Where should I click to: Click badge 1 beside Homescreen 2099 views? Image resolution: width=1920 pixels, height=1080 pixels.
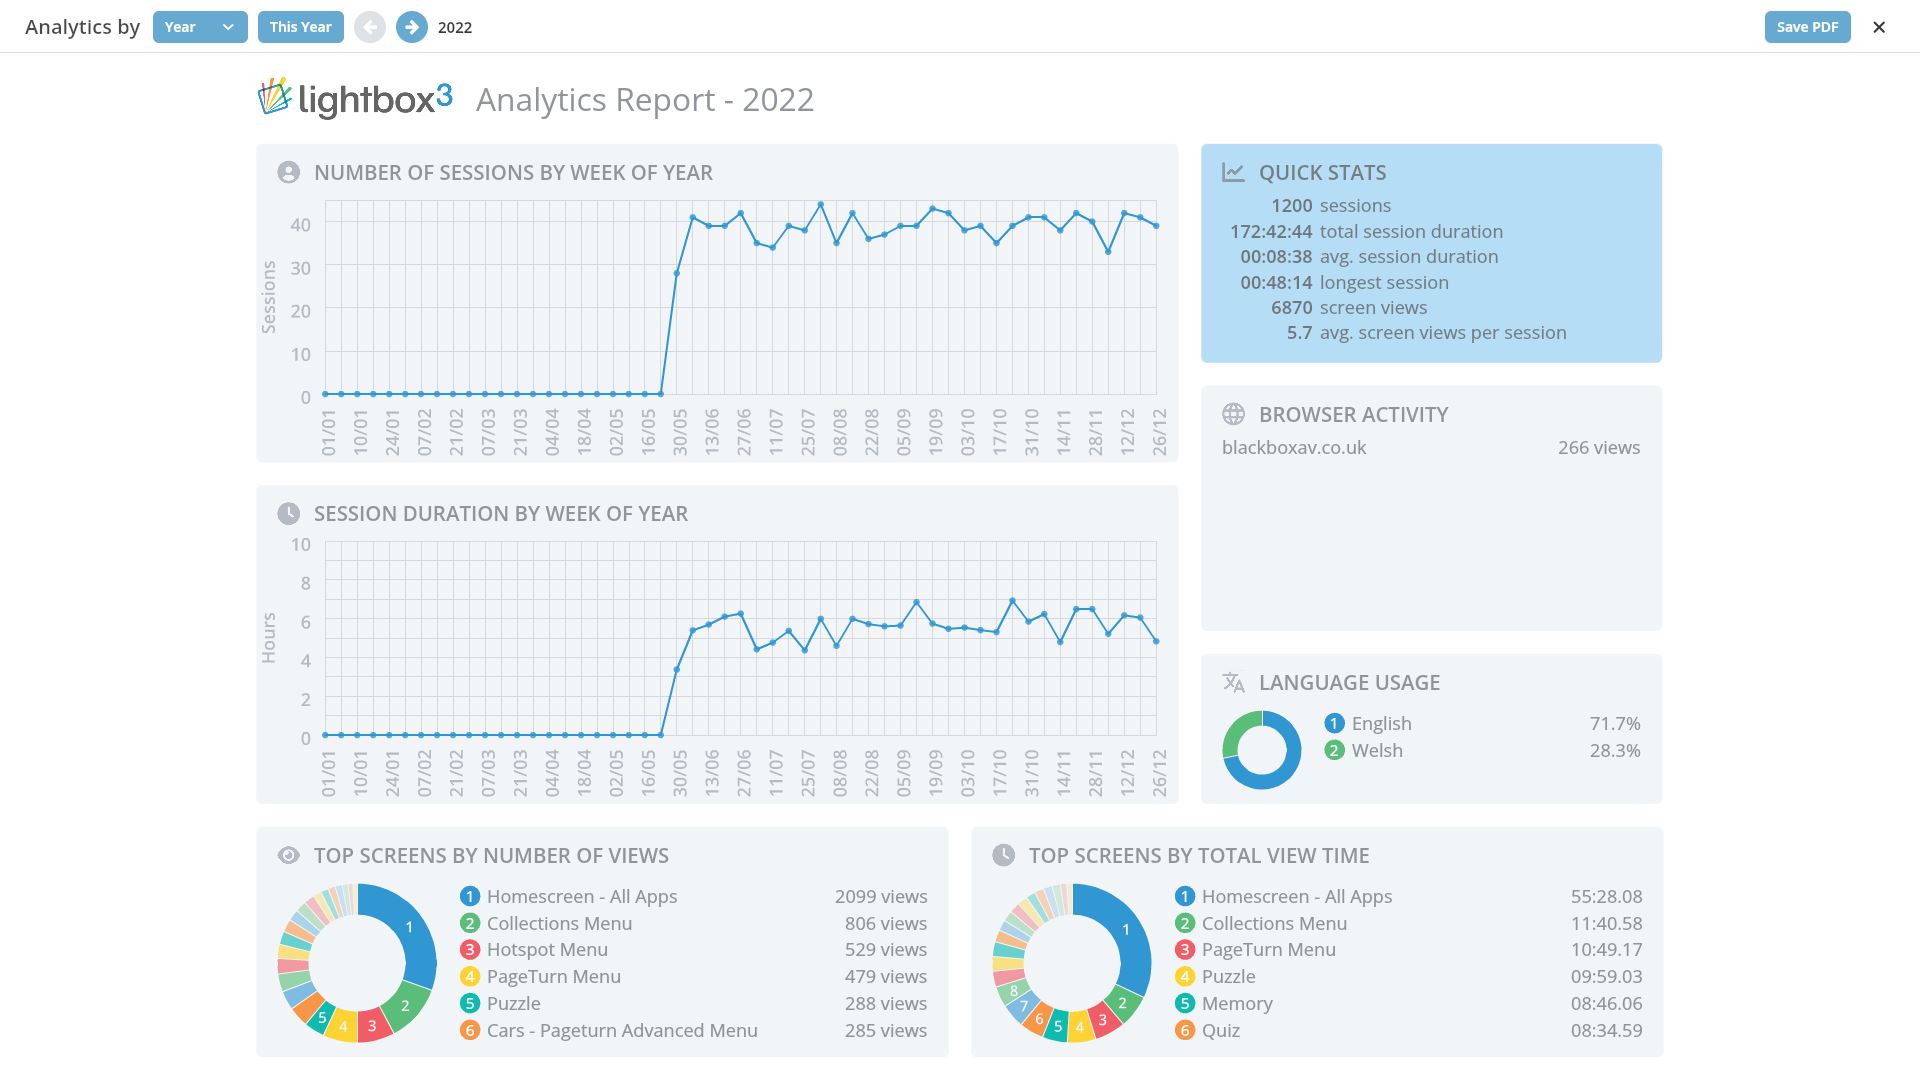coord(470,896)
